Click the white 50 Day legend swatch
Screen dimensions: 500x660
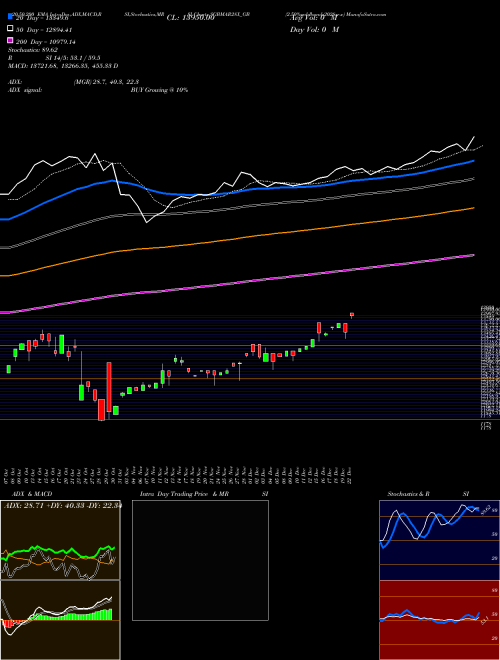point(10,29)
